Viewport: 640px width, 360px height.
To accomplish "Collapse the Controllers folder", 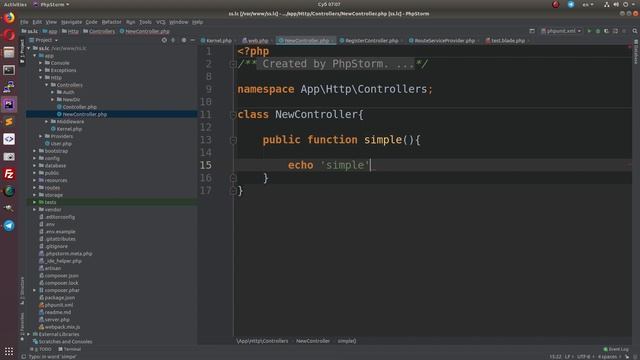I will pos(47,85).
